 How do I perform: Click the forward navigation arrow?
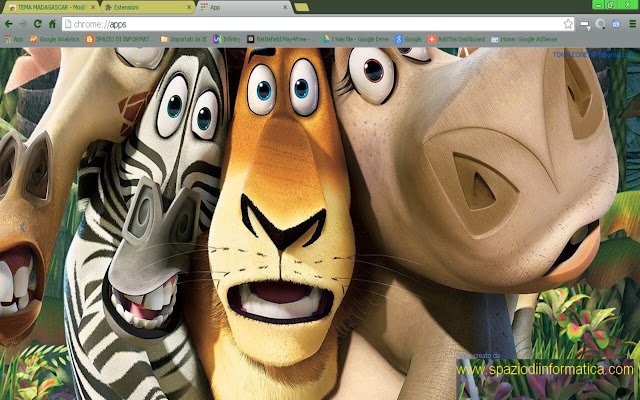(x=23, y=24)
